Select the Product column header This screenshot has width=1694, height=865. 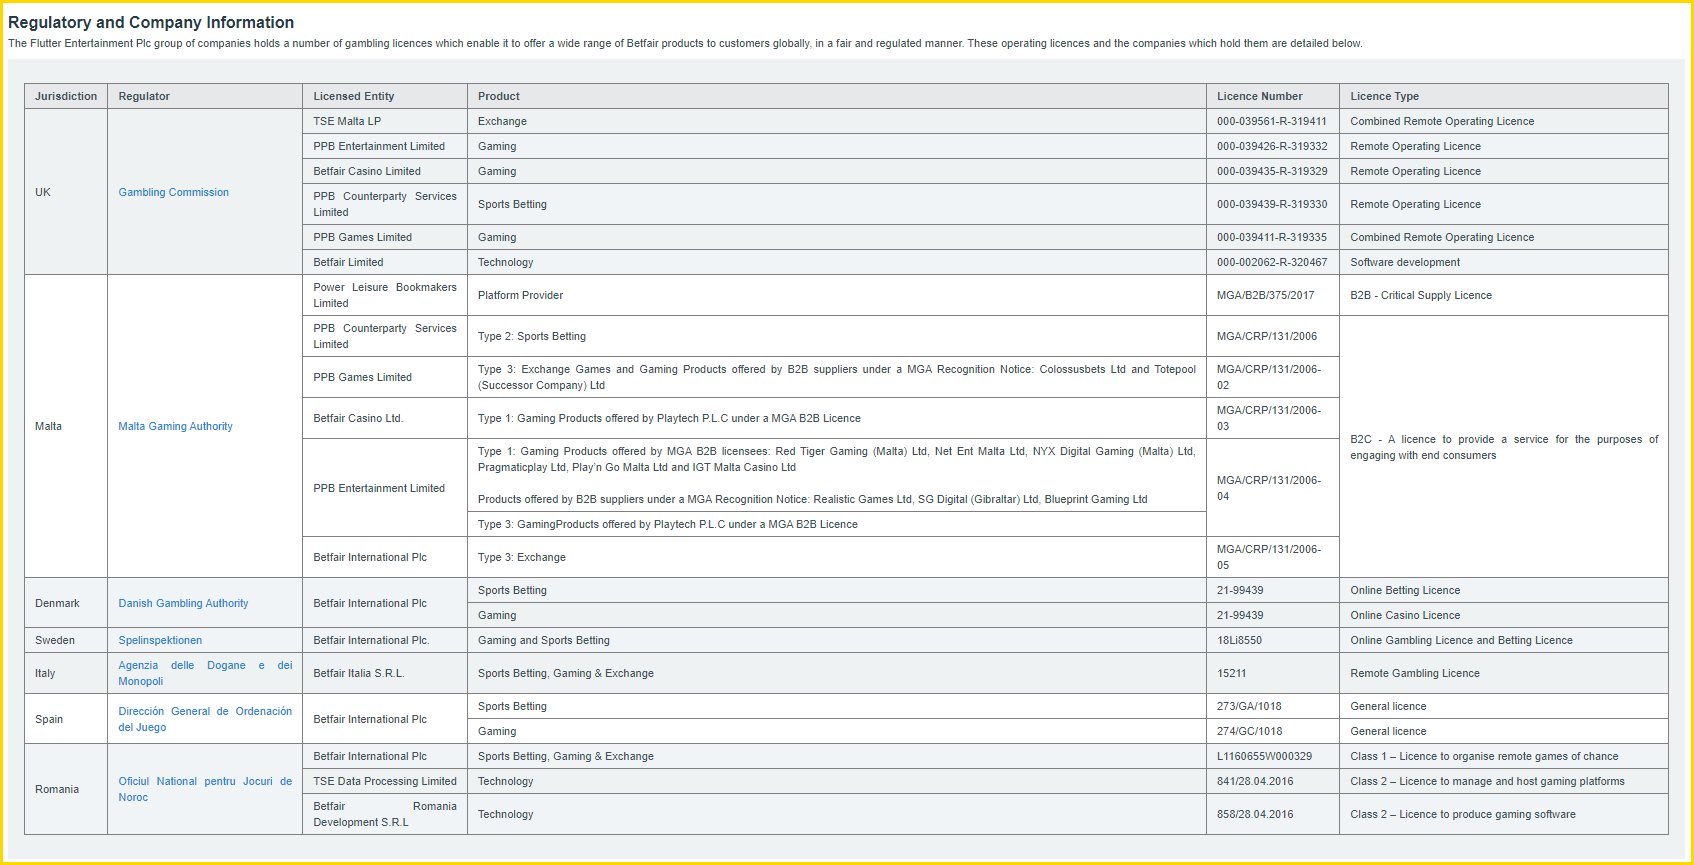[837, 96]
